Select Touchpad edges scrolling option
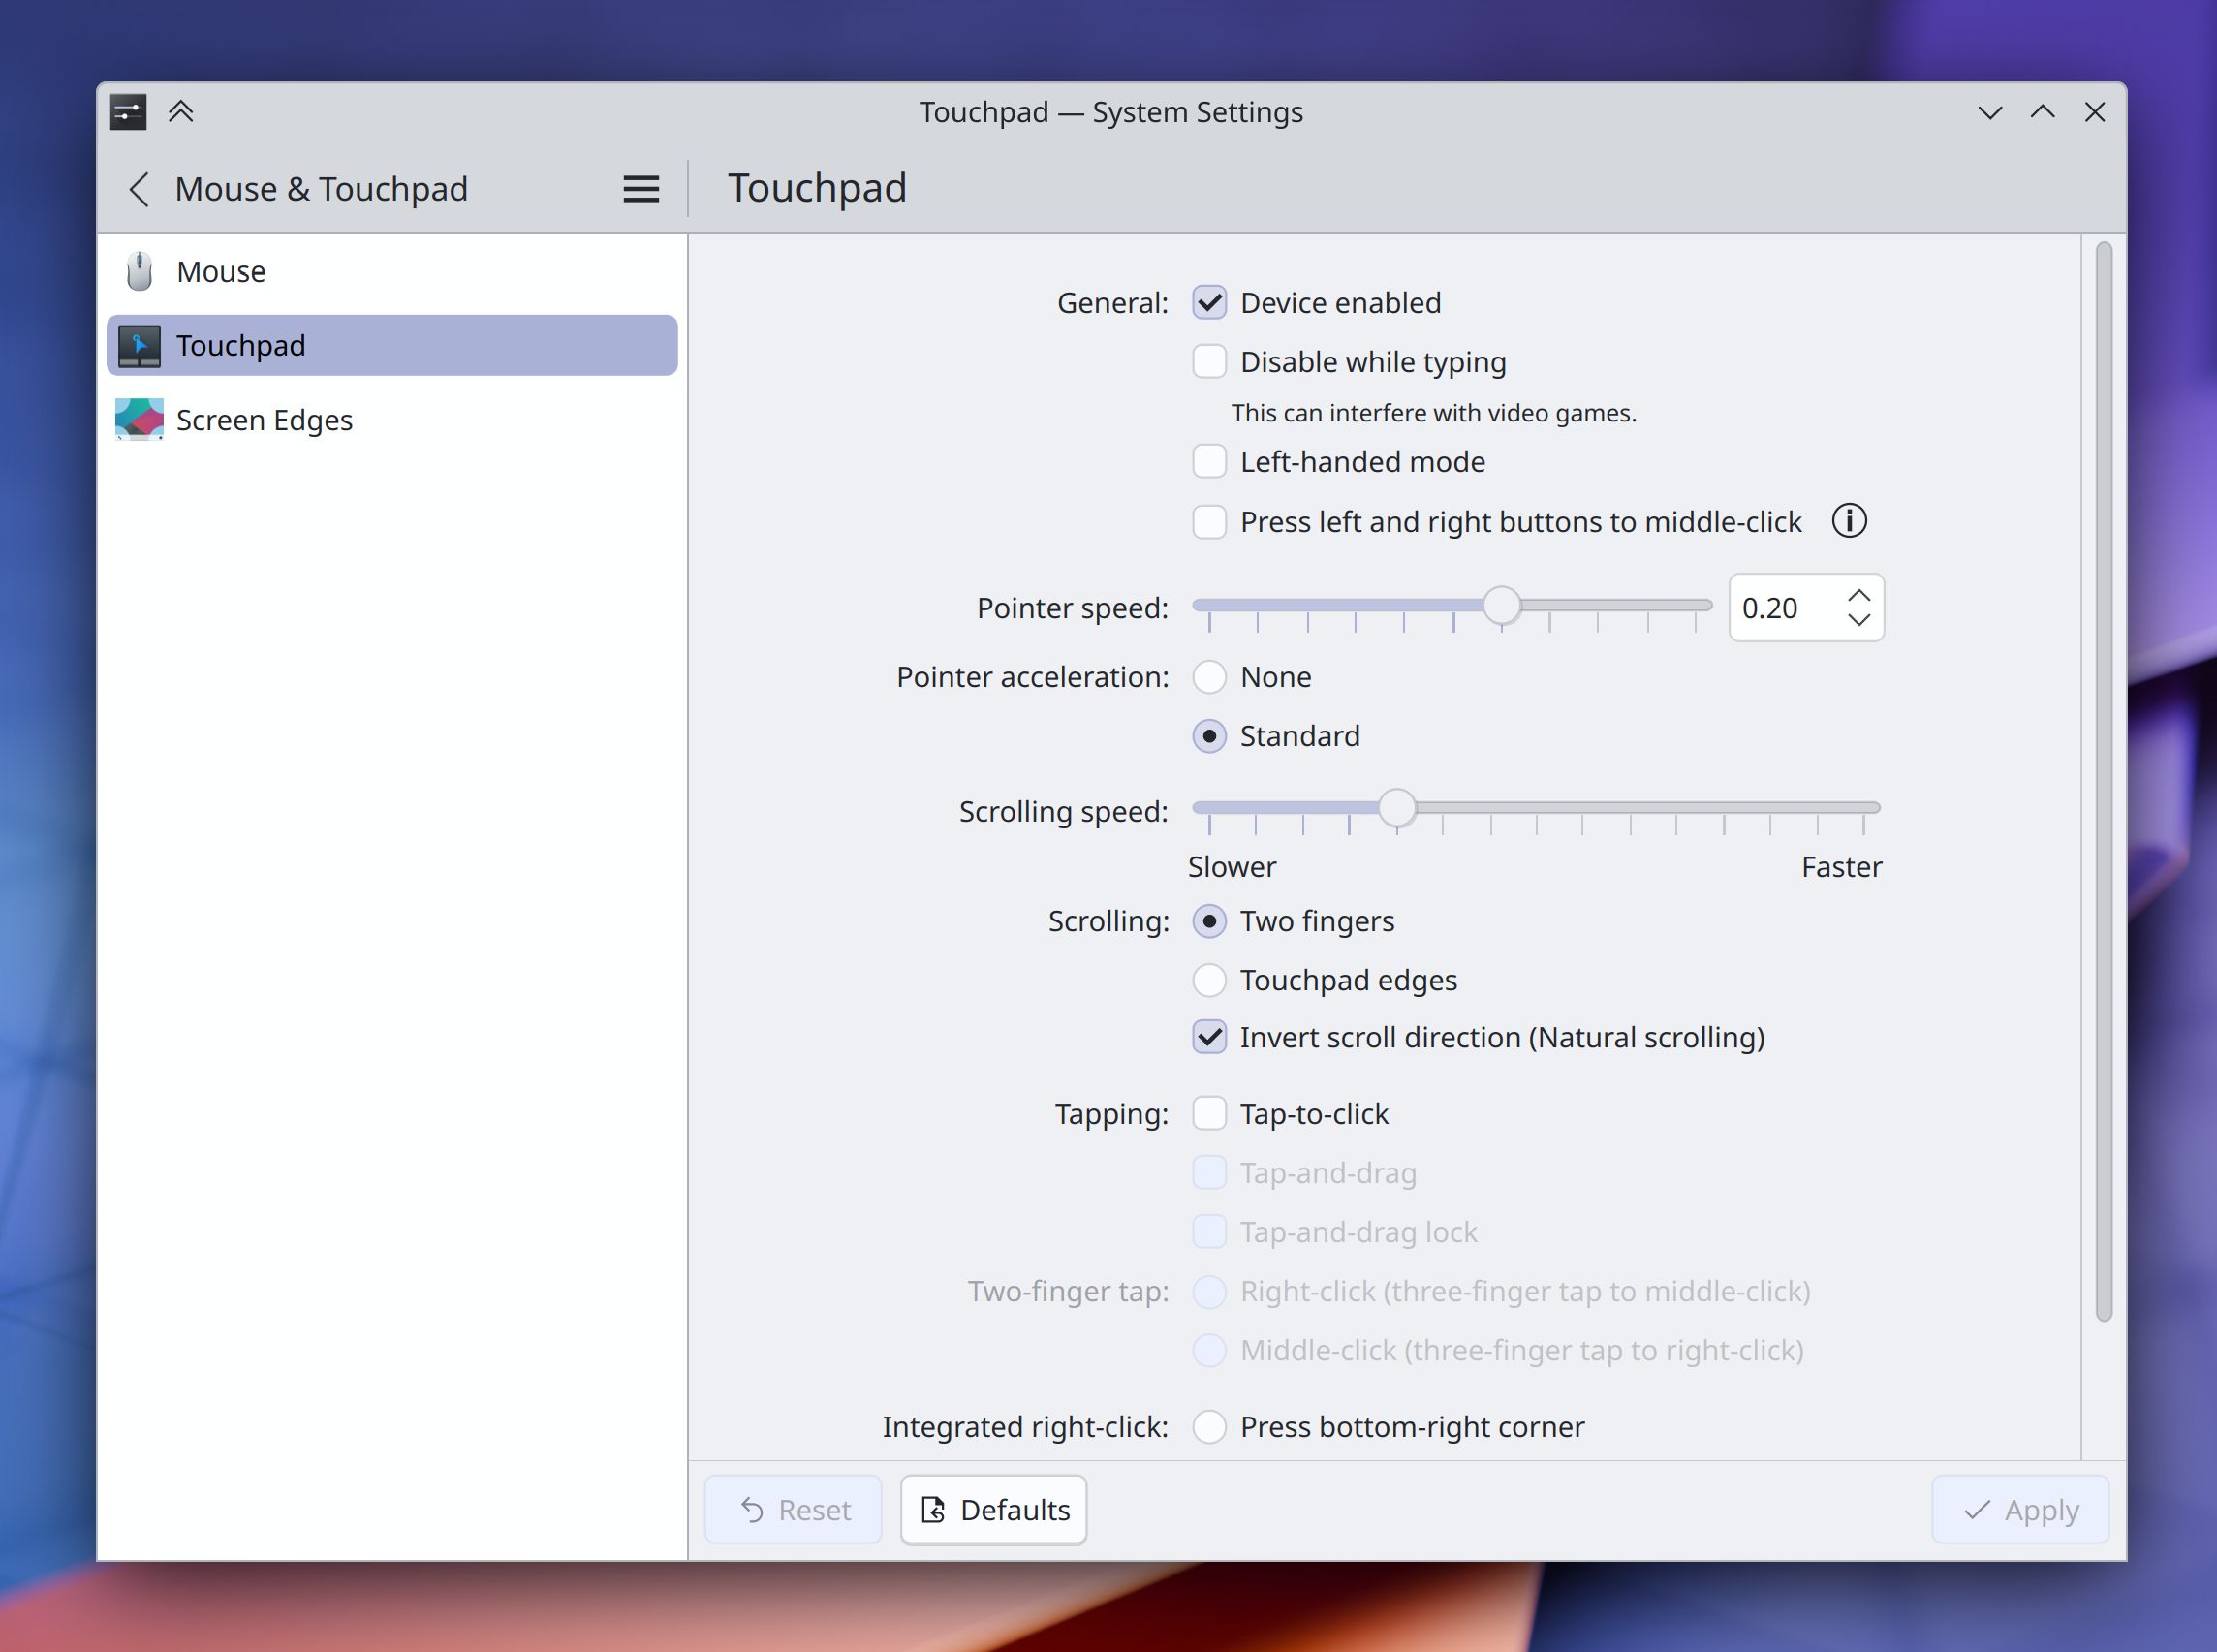2217x1652 pixels. coord(1209,980)
